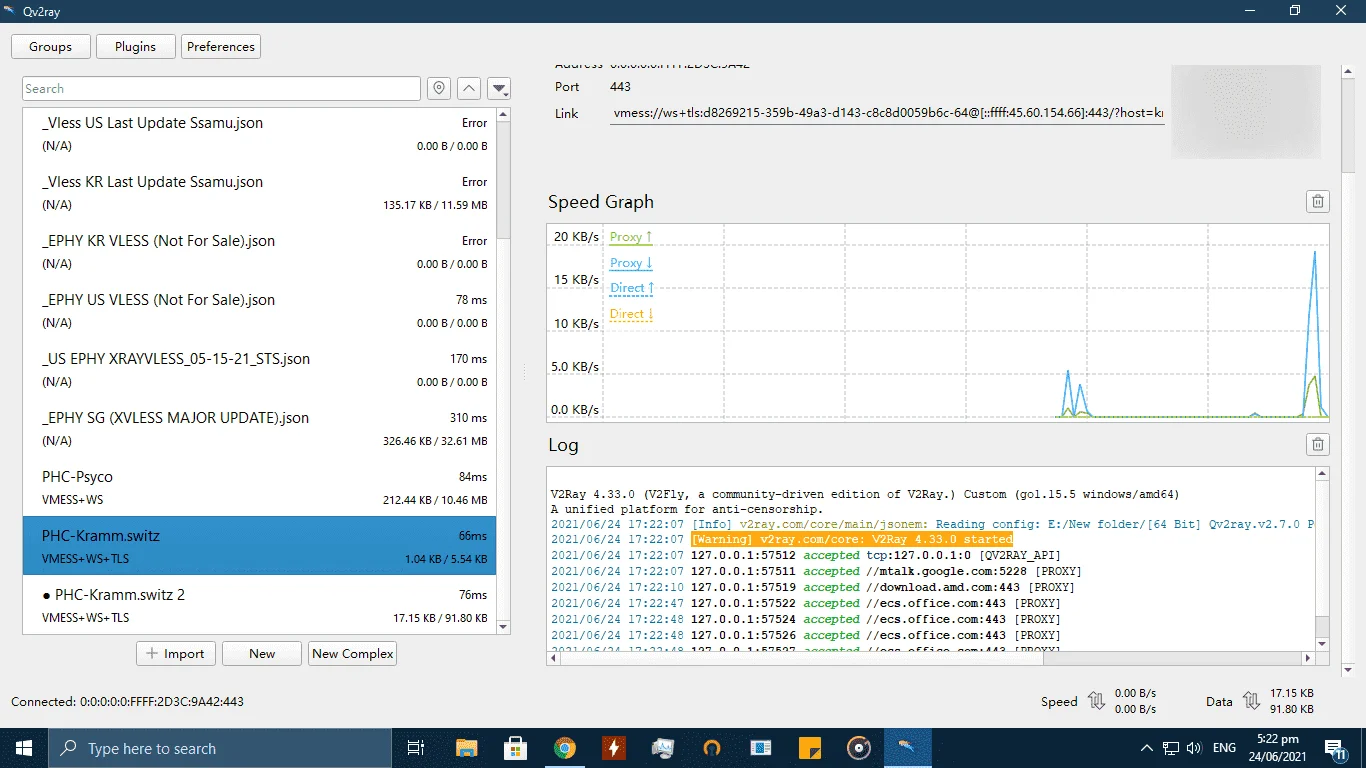
Task: Focus the connection Search field
Action: click(x=221, y=88)
